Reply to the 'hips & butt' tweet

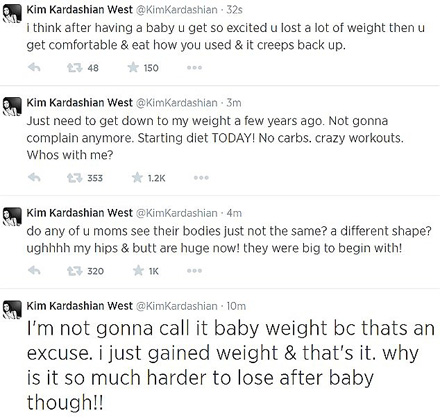click(x=34, y=271)
